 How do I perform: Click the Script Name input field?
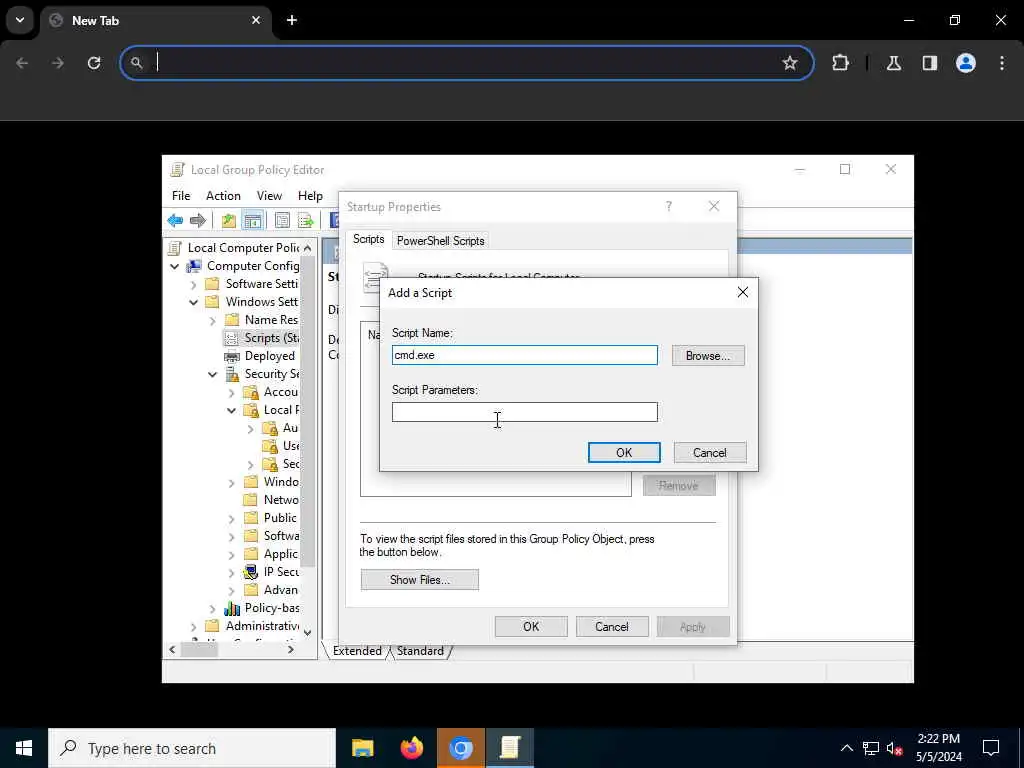[524, 355]
